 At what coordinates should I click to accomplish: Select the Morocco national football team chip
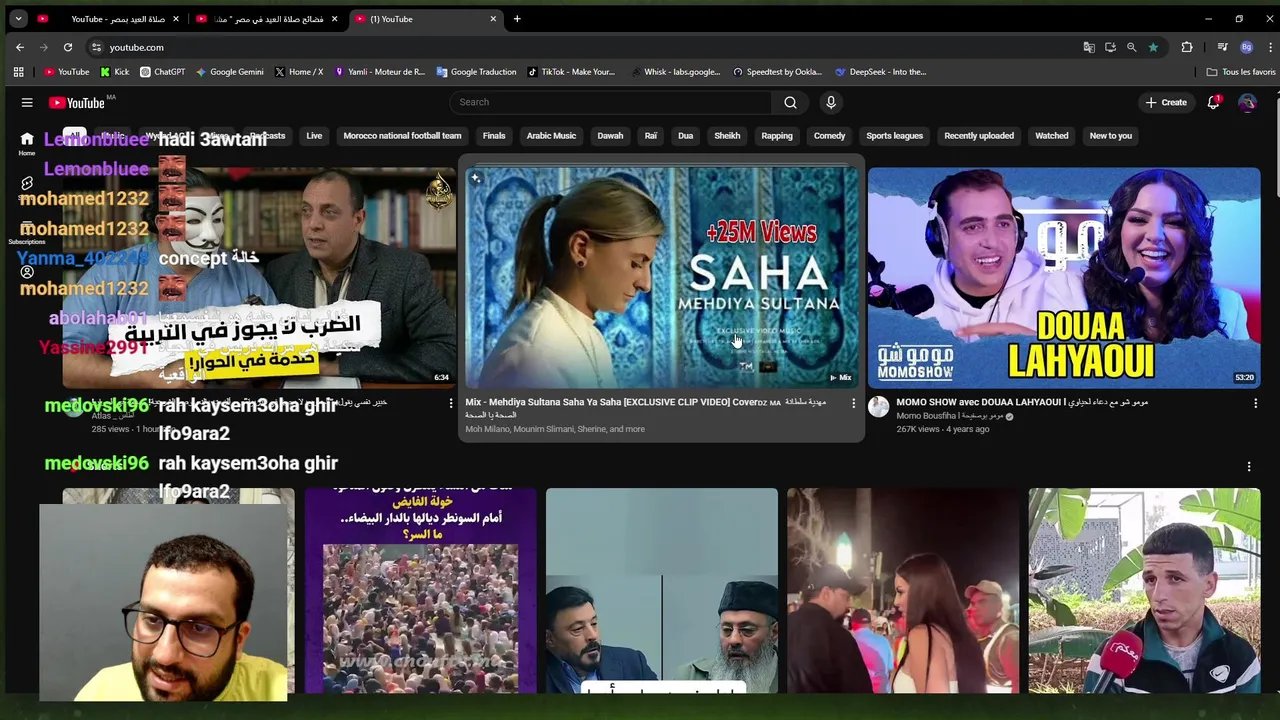(402, 136)
